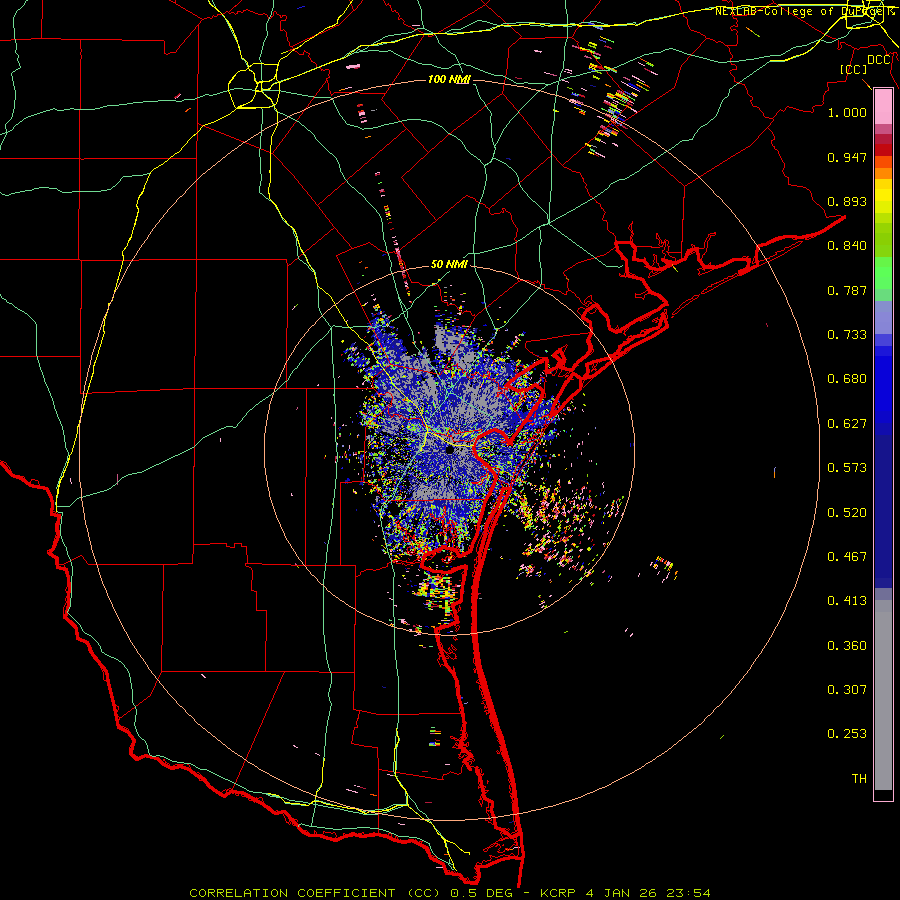Click the 0.787 value on the color scale

click(847, 290)
